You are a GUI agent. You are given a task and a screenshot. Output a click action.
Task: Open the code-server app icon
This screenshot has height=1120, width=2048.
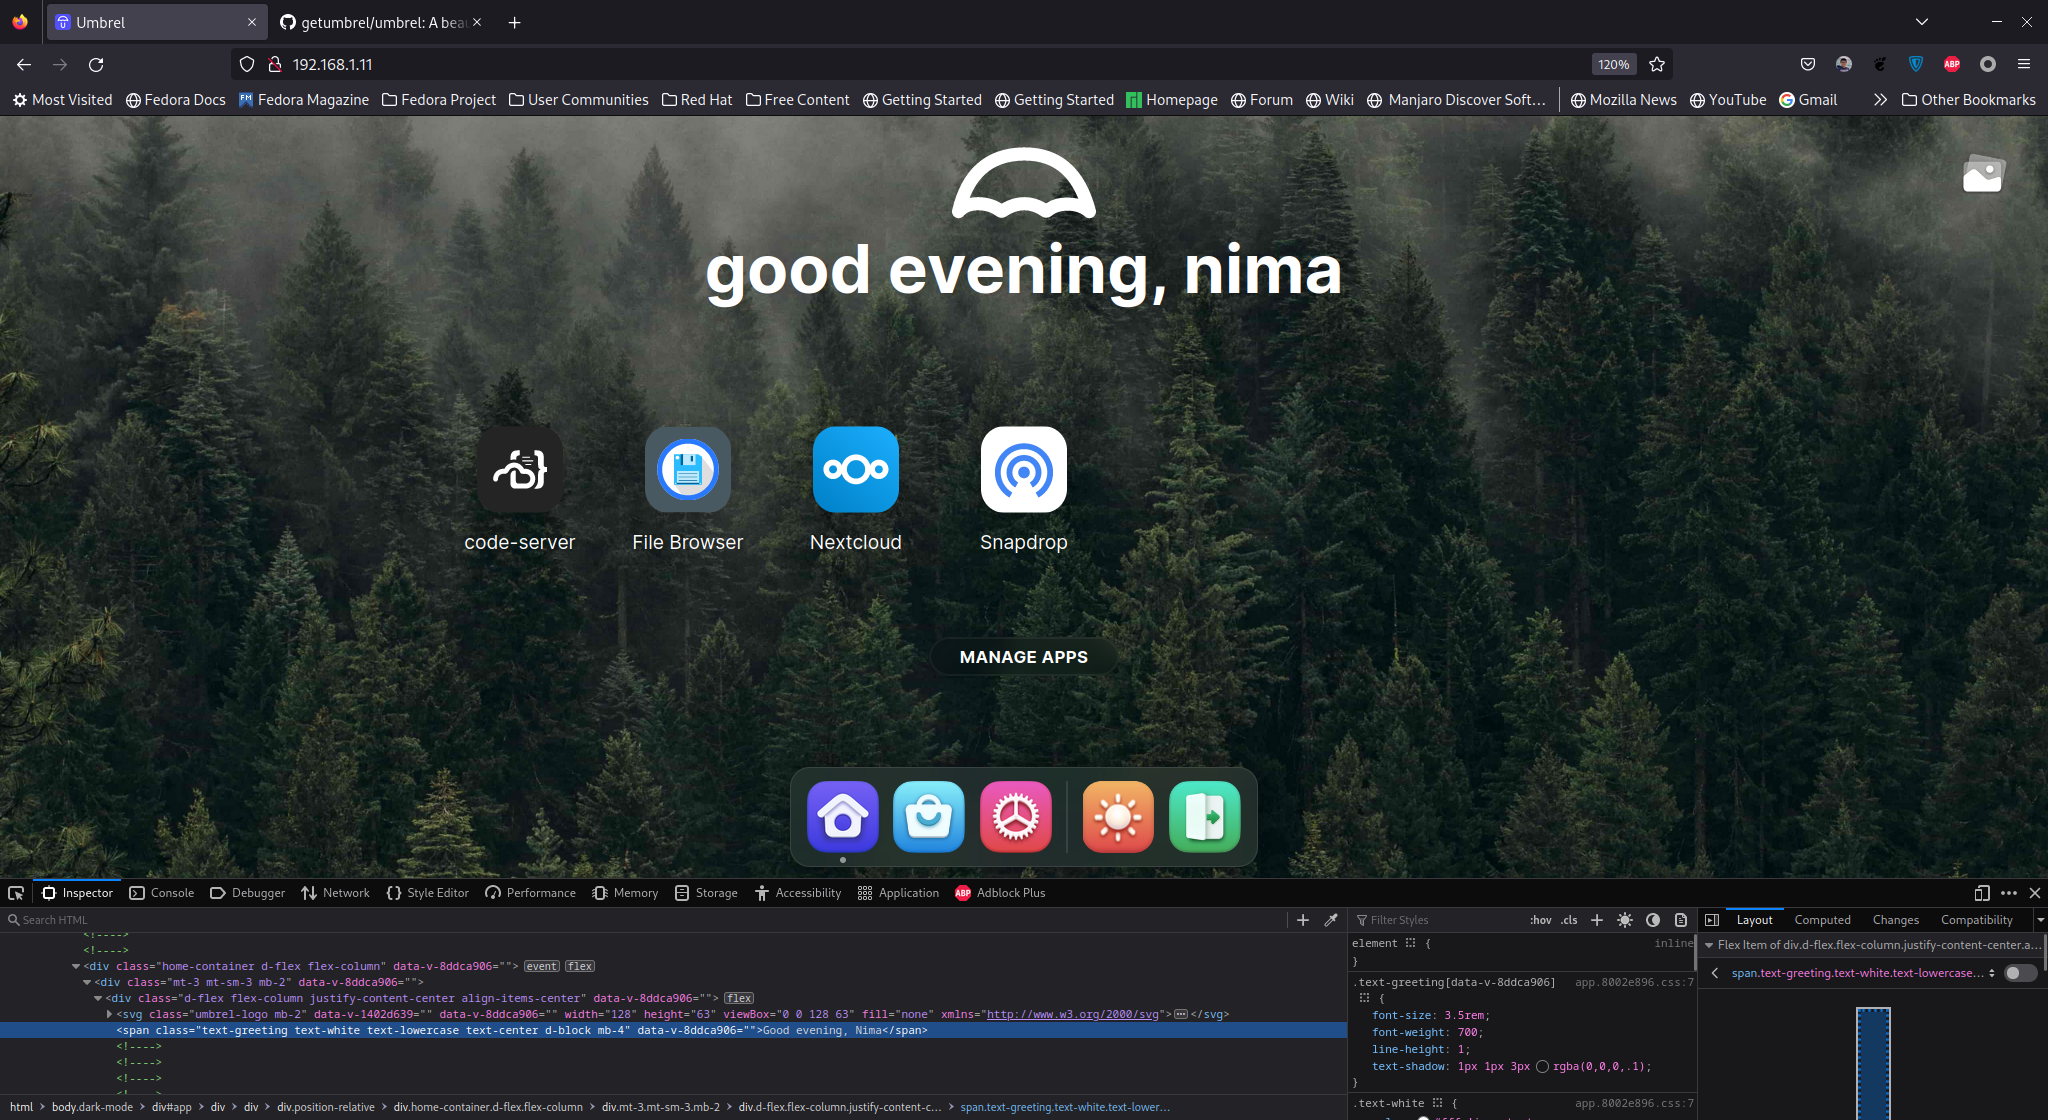519,470
